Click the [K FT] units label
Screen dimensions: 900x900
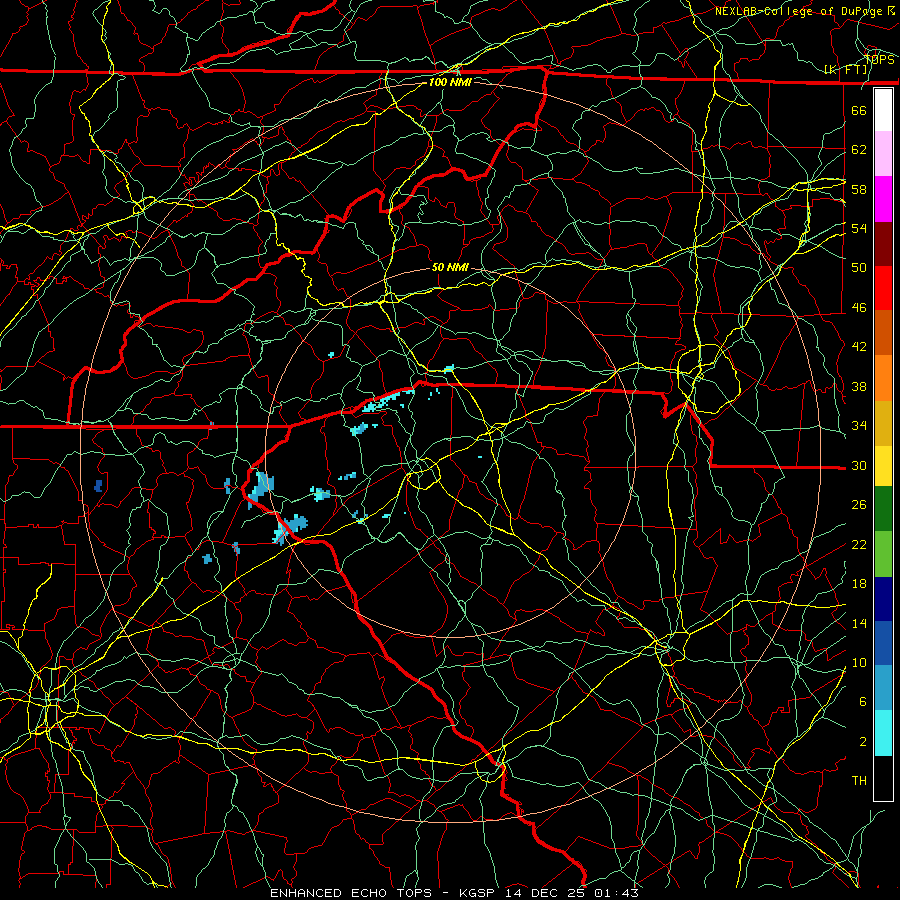click(846, 70)
